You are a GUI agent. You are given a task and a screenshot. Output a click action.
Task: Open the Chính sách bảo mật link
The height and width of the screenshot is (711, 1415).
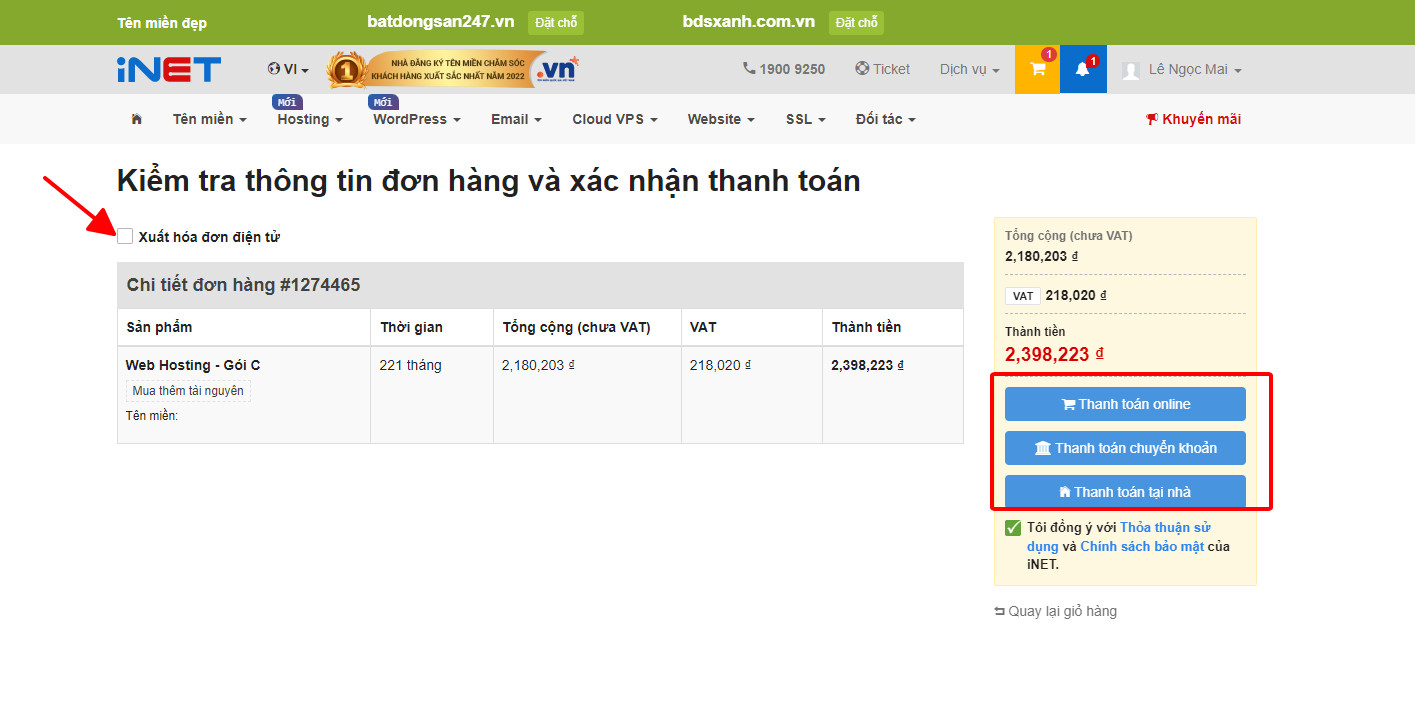1142,547
